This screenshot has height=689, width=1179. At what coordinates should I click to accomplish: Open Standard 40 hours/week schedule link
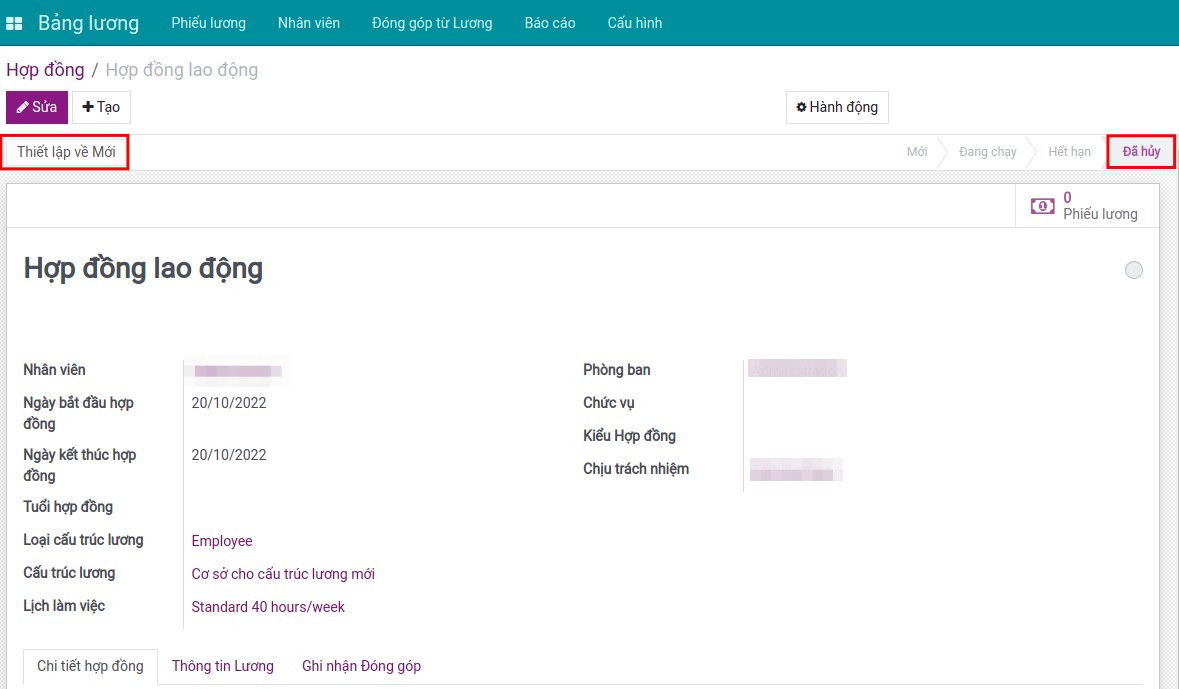tap(268, 607)
